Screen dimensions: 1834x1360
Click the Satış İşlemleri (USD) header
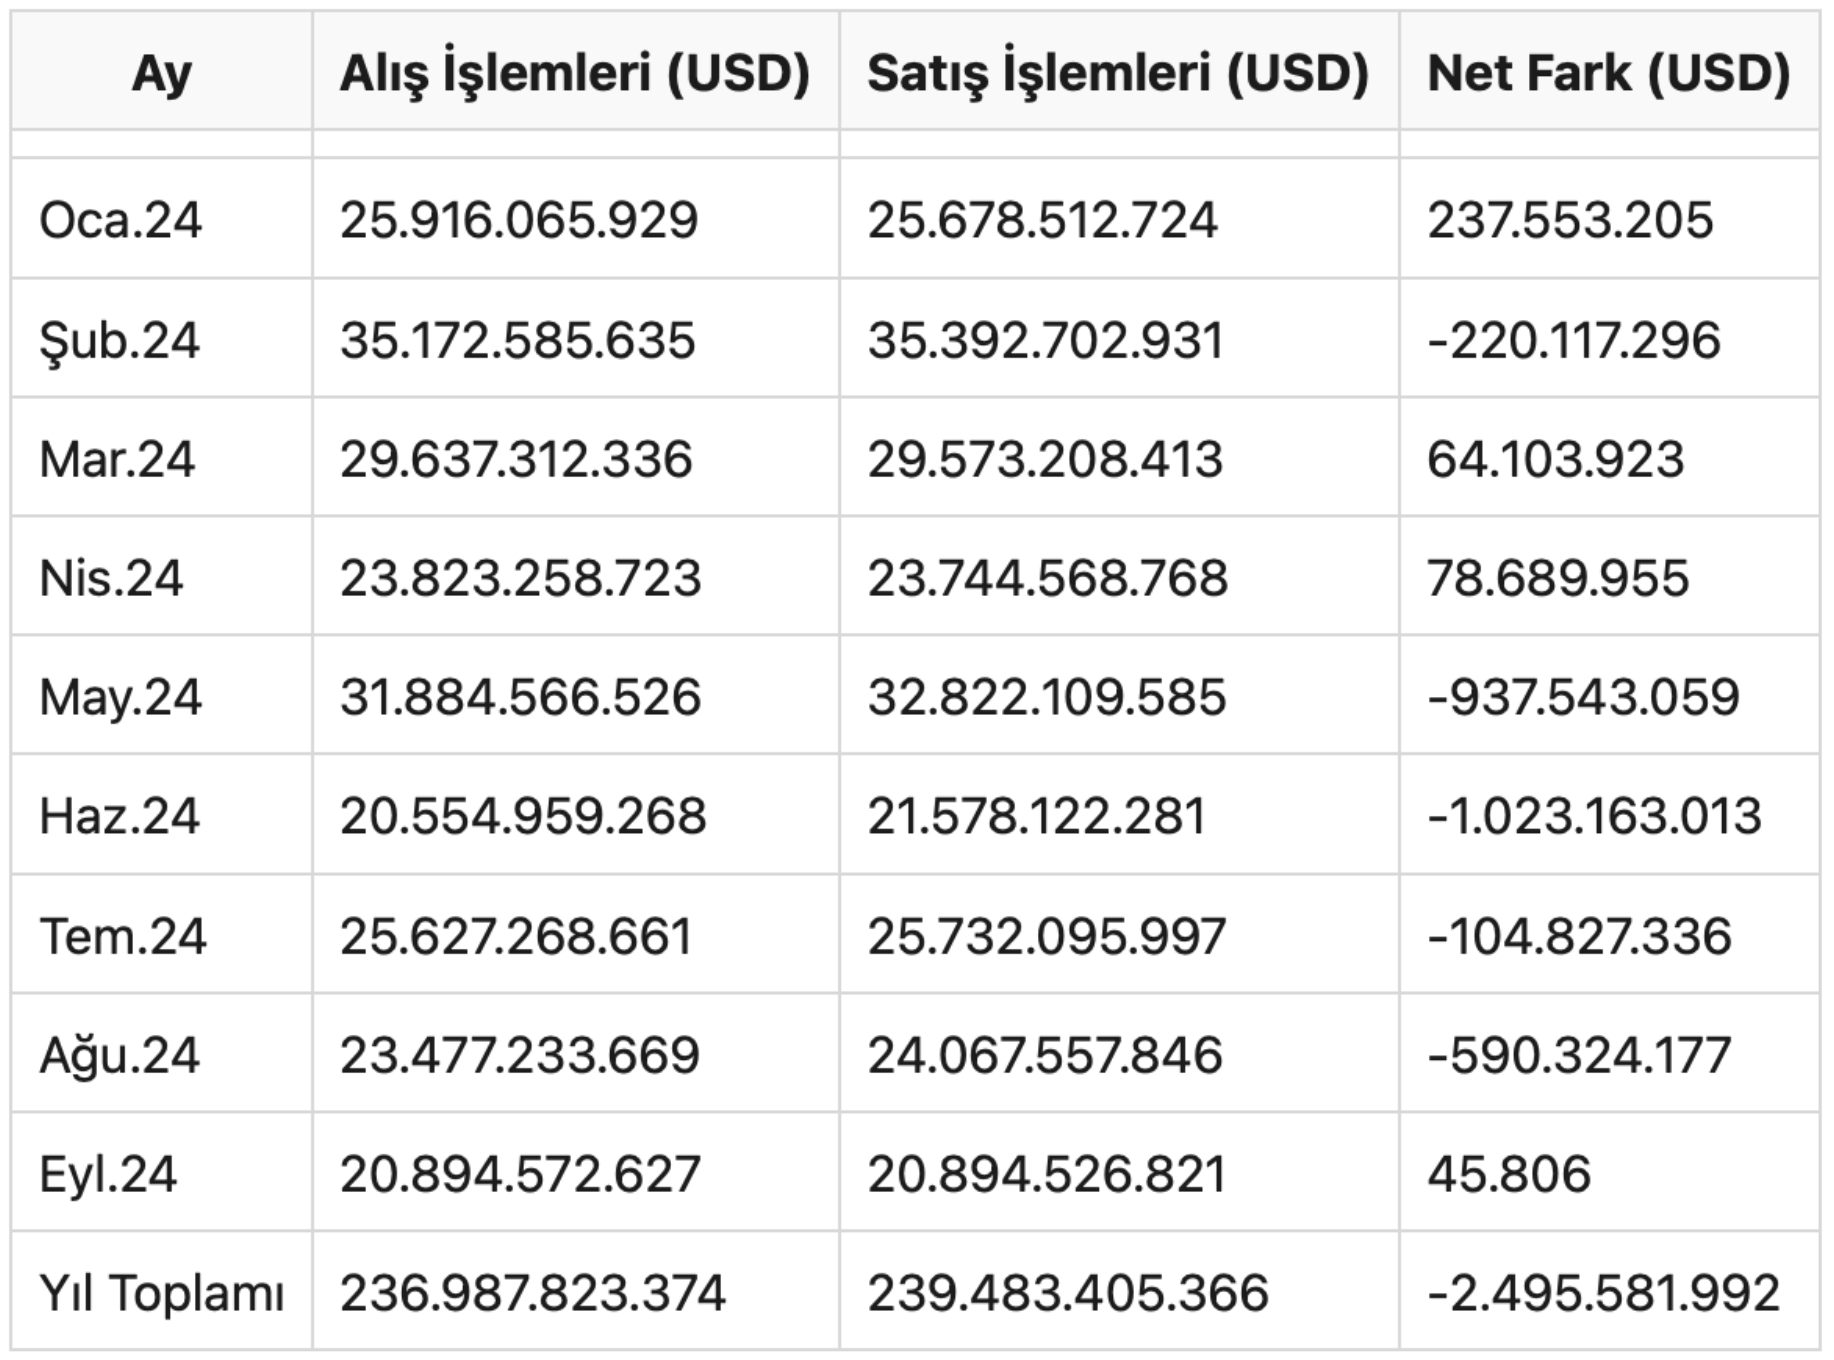pyautogui.click(x=1118, y=73)
